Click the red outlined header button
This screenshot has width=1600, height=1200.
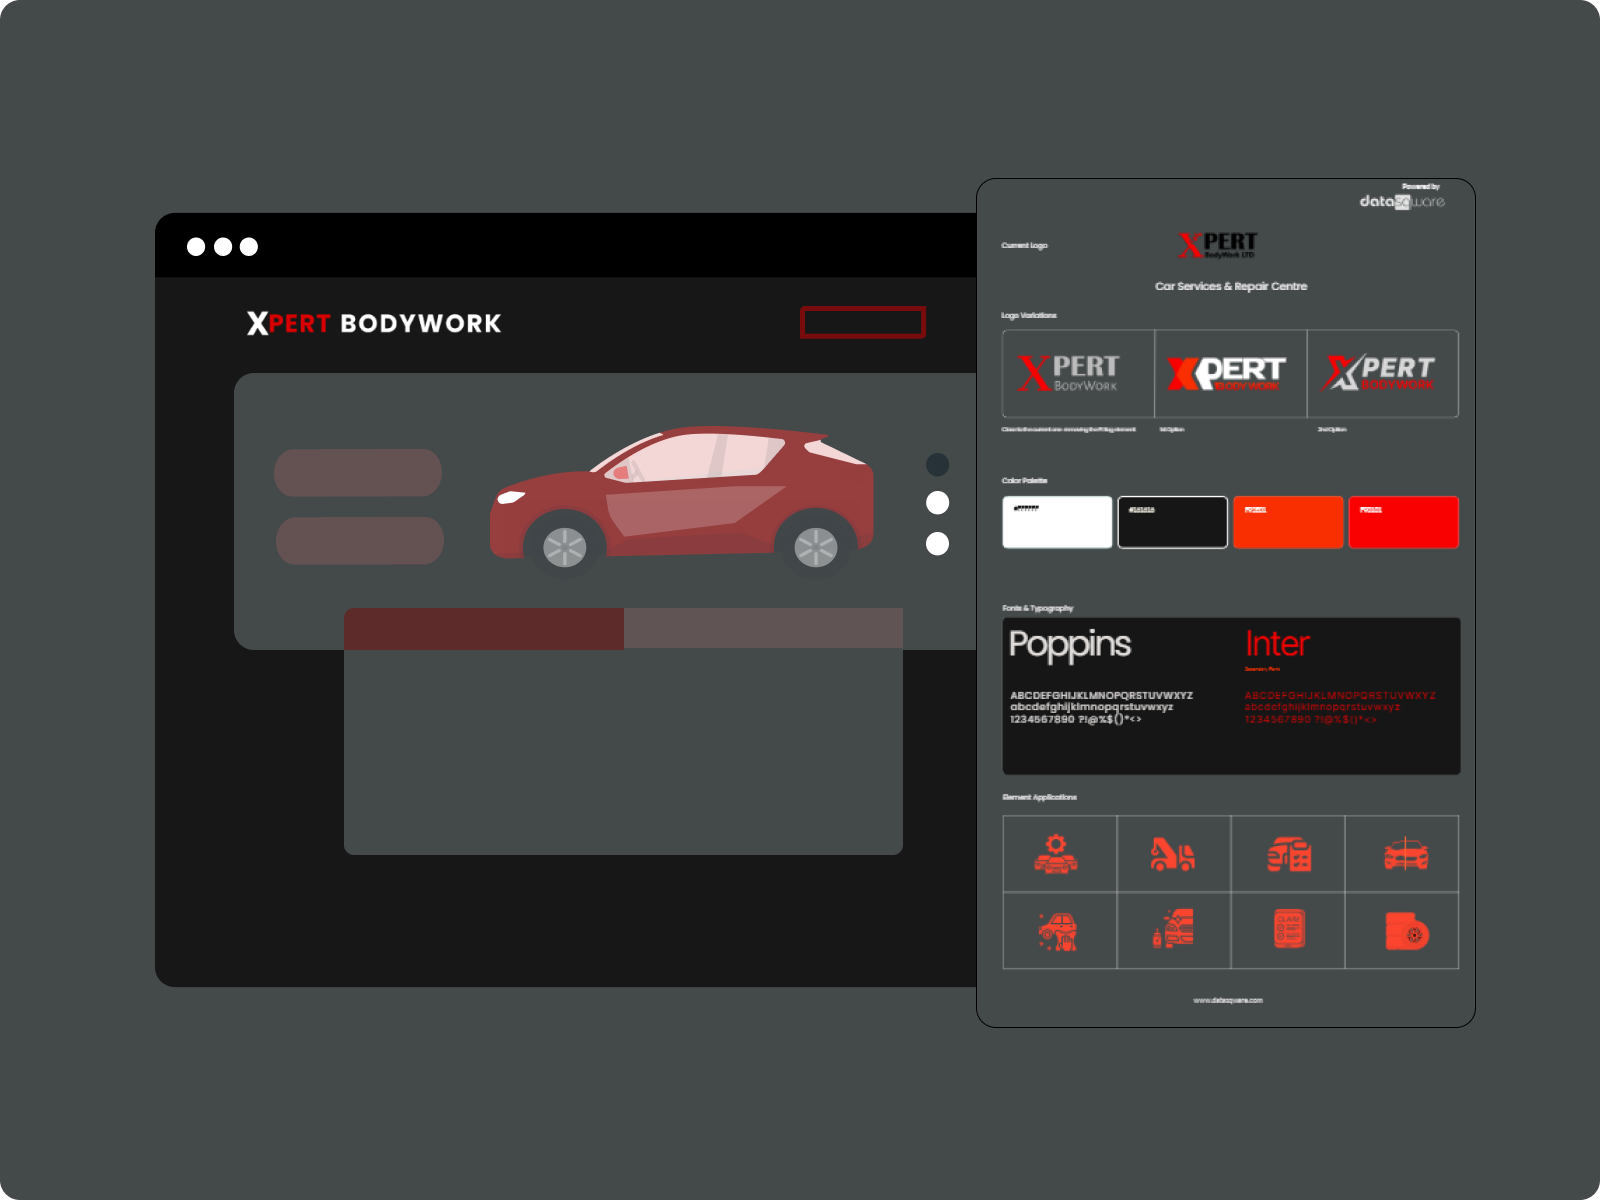(x=862, y=322)
